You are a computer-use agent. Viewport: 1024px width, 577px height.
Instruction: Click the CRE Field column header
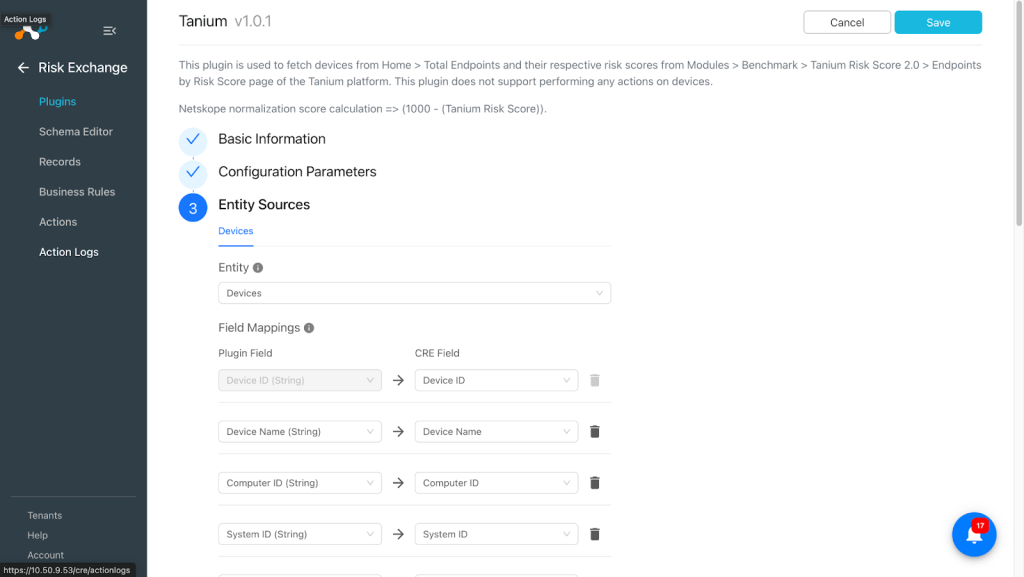[x=437, y=353]
